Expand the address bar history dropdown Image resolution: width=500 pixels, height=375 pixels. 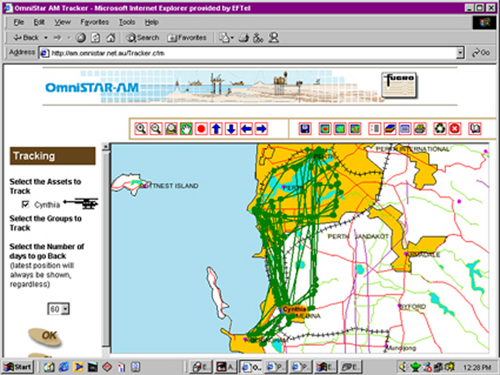tap(460, 53)
